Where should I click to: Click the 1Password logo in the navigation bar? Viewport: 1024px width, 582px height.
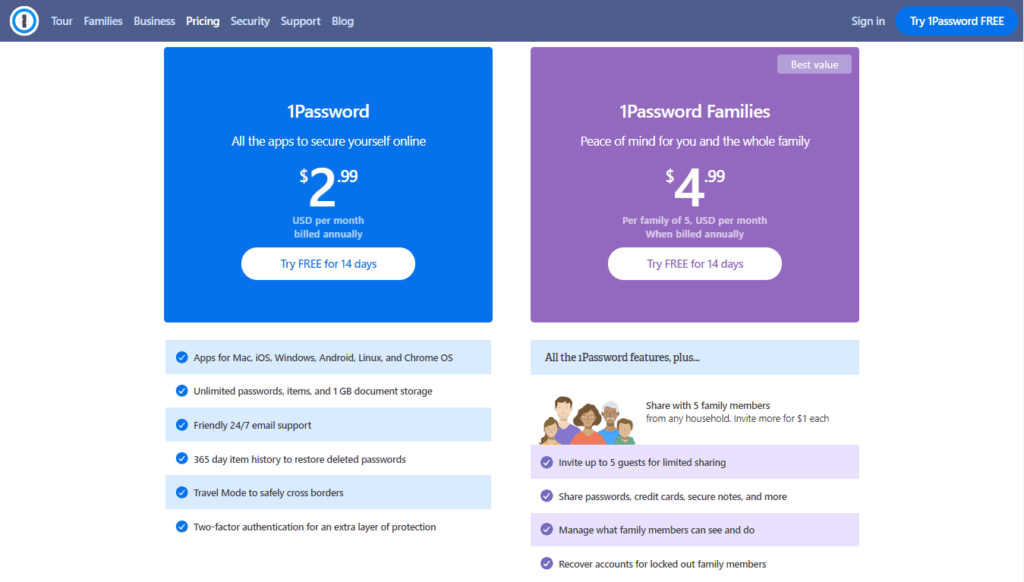[x=24, y=20]
